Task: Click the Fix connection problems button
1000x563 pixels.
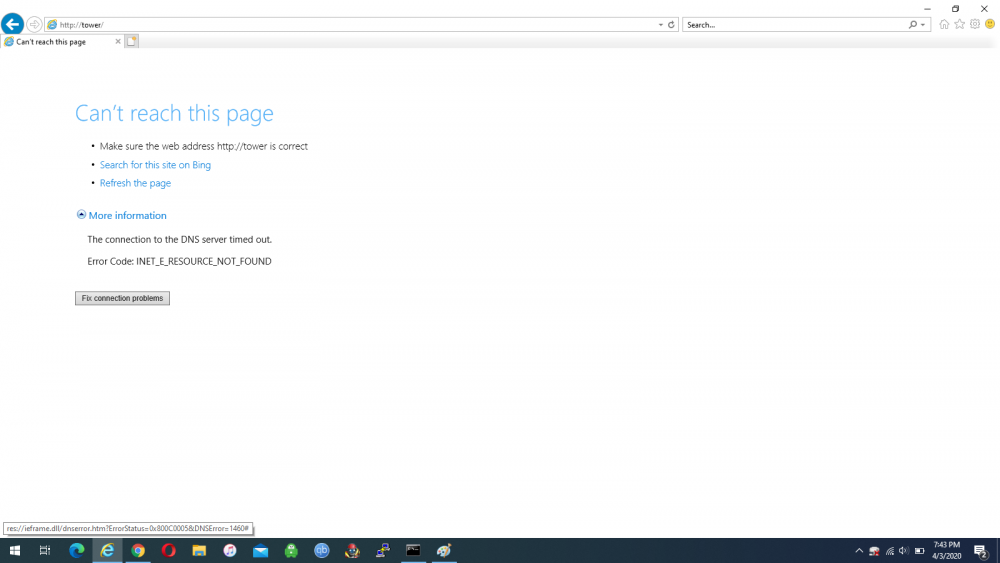Action: click(122, 298)
